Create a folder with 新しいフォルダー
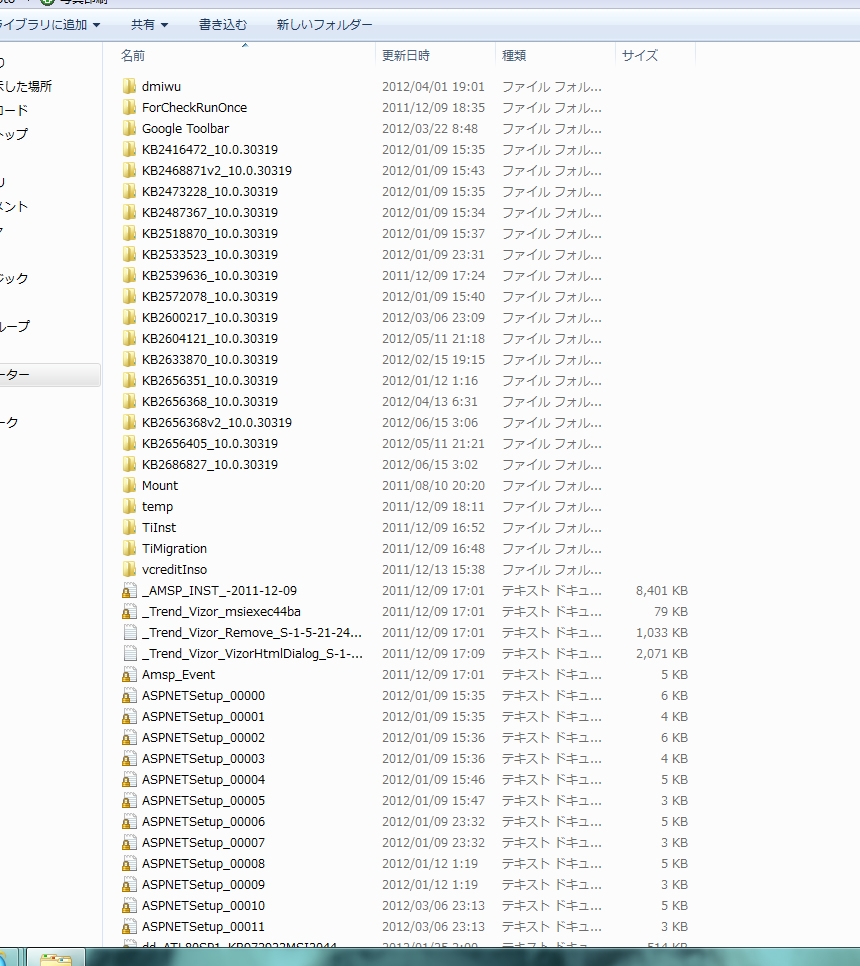Image resolution: width=860 pixels, height=966 pixels. (x=324, y=25)
